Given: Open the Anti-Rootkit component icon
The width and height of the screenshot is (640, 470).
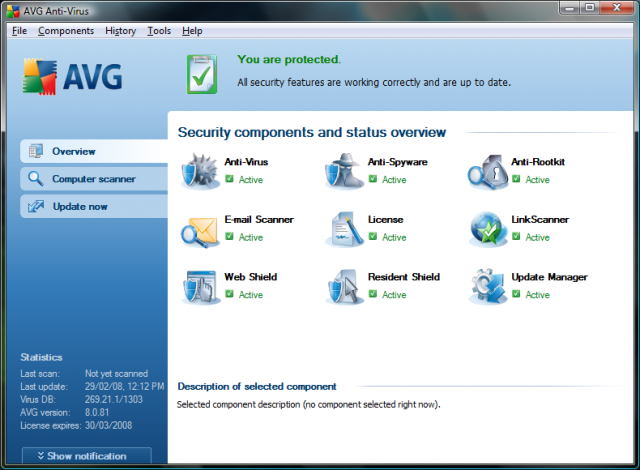Looking at the screenshot, I should [487, 172].
